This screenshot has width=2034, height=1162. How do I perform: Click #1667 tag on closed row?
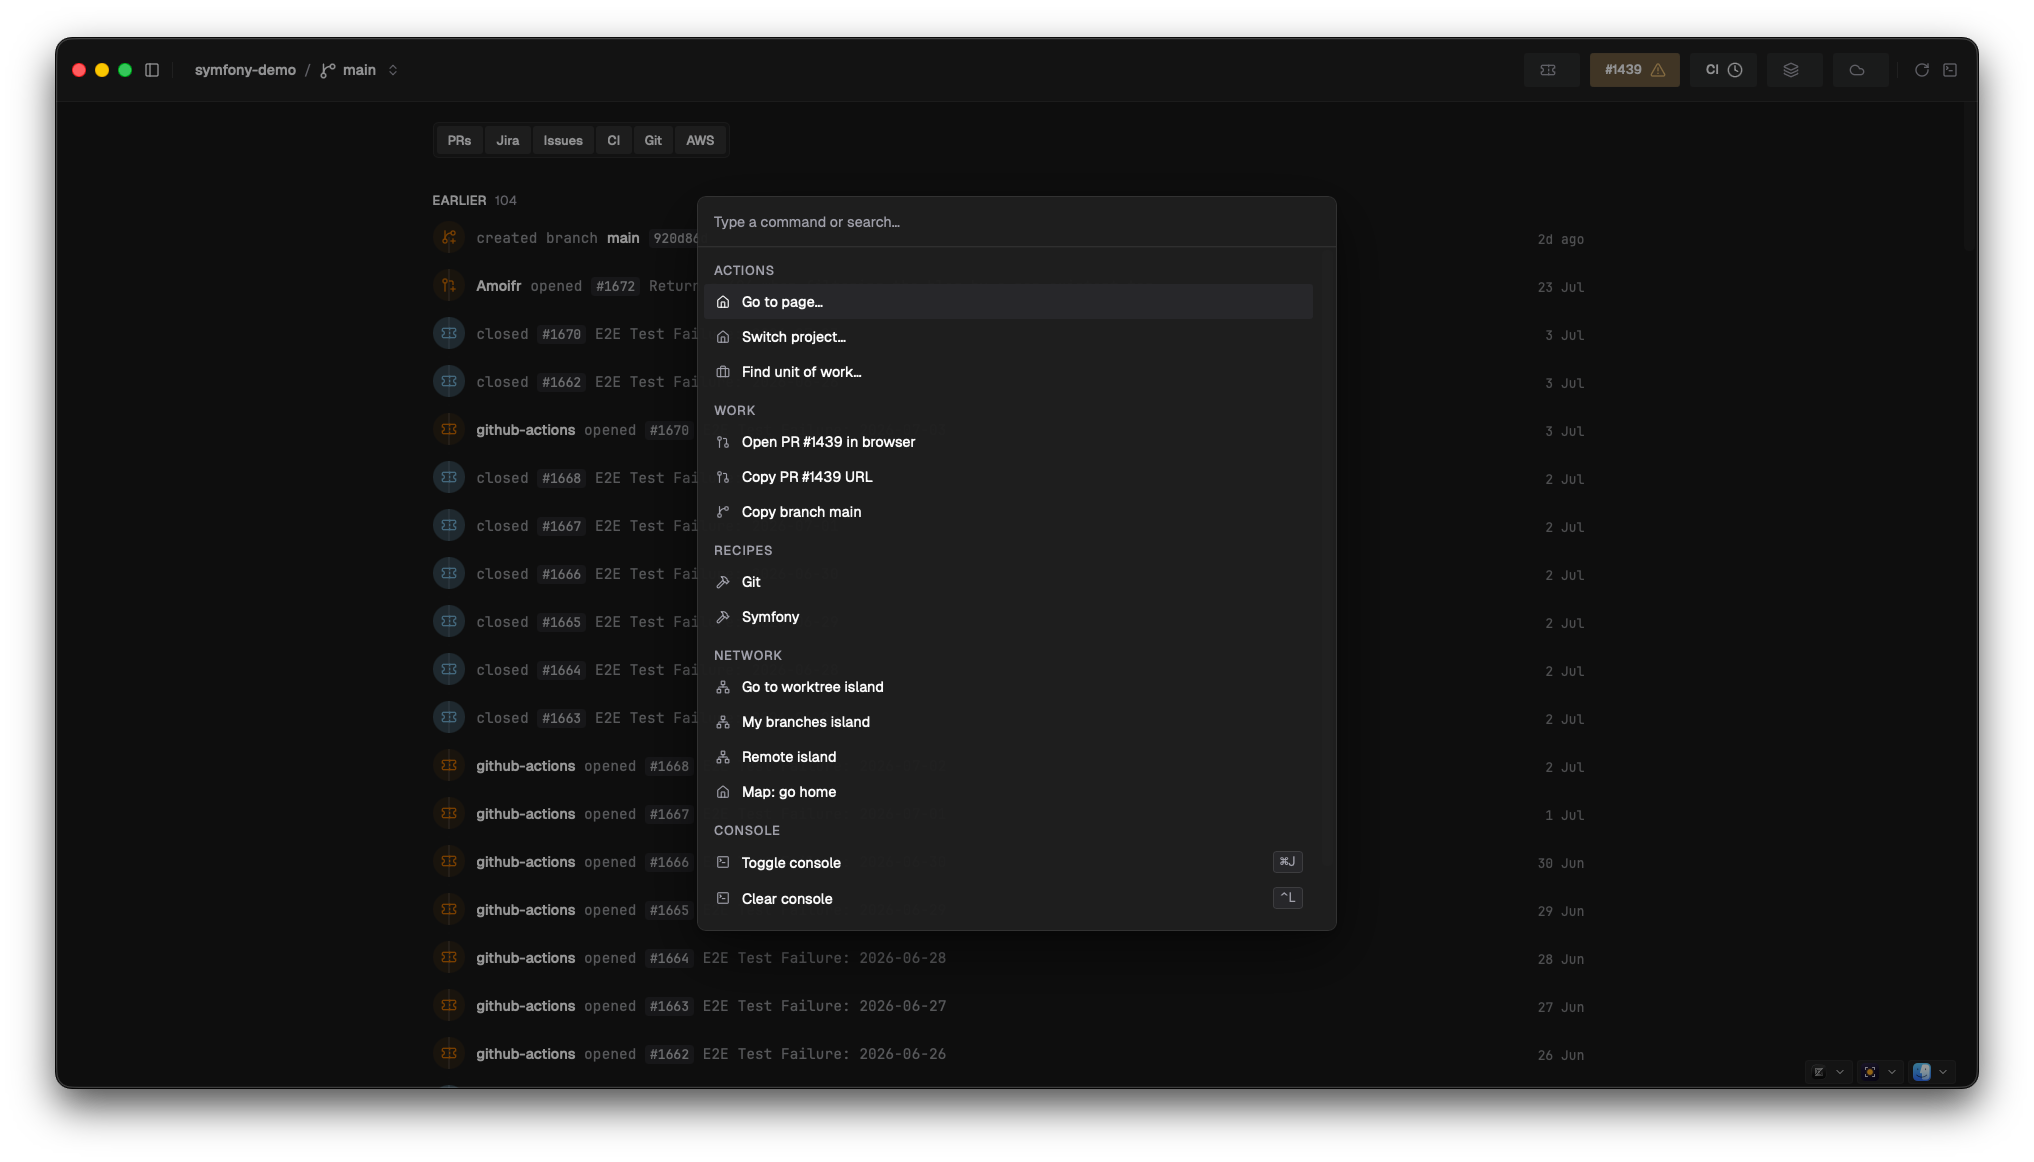[x=561, y=526]
